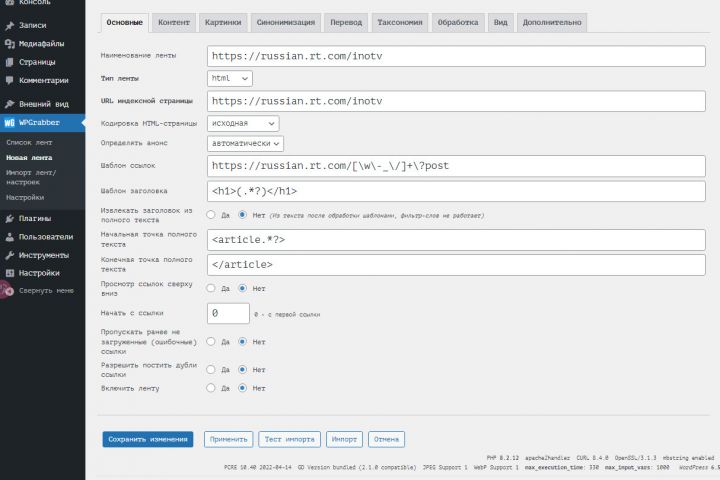The image size is (720, 480).
Task: Switch to the Дополнительно tab
Action: [552, 23]
